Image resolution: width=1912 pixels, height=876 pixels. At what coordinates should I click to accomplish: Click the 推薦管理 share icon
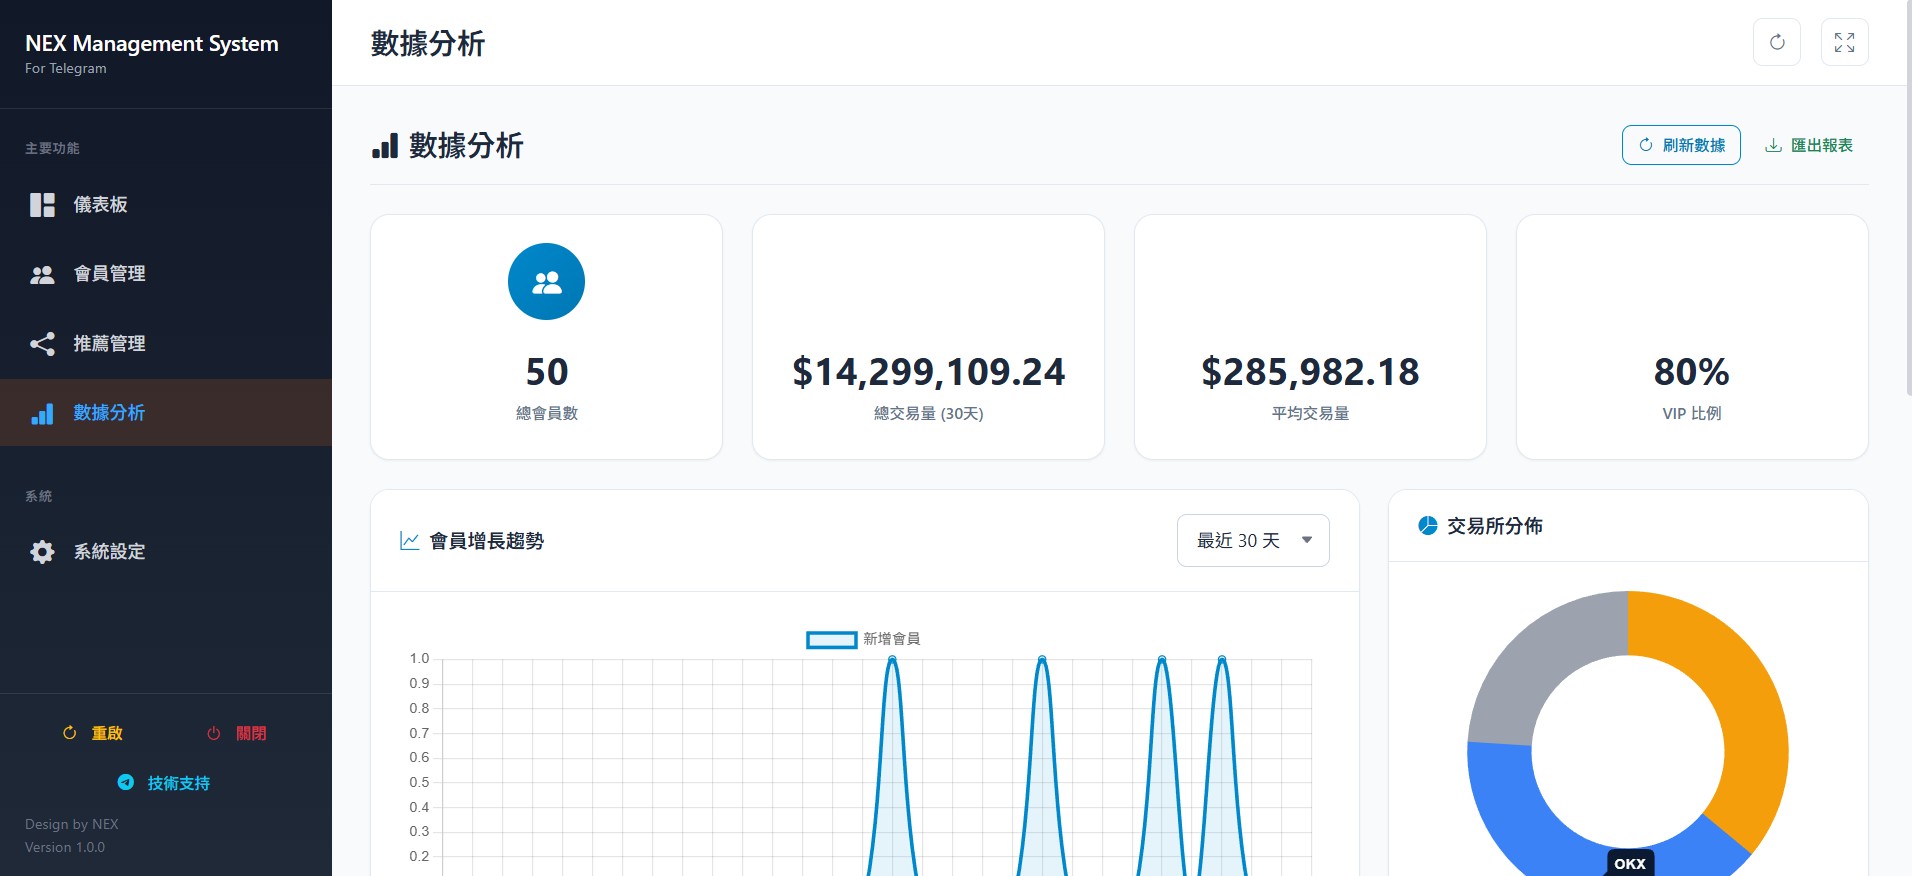[x=42, y=344]
